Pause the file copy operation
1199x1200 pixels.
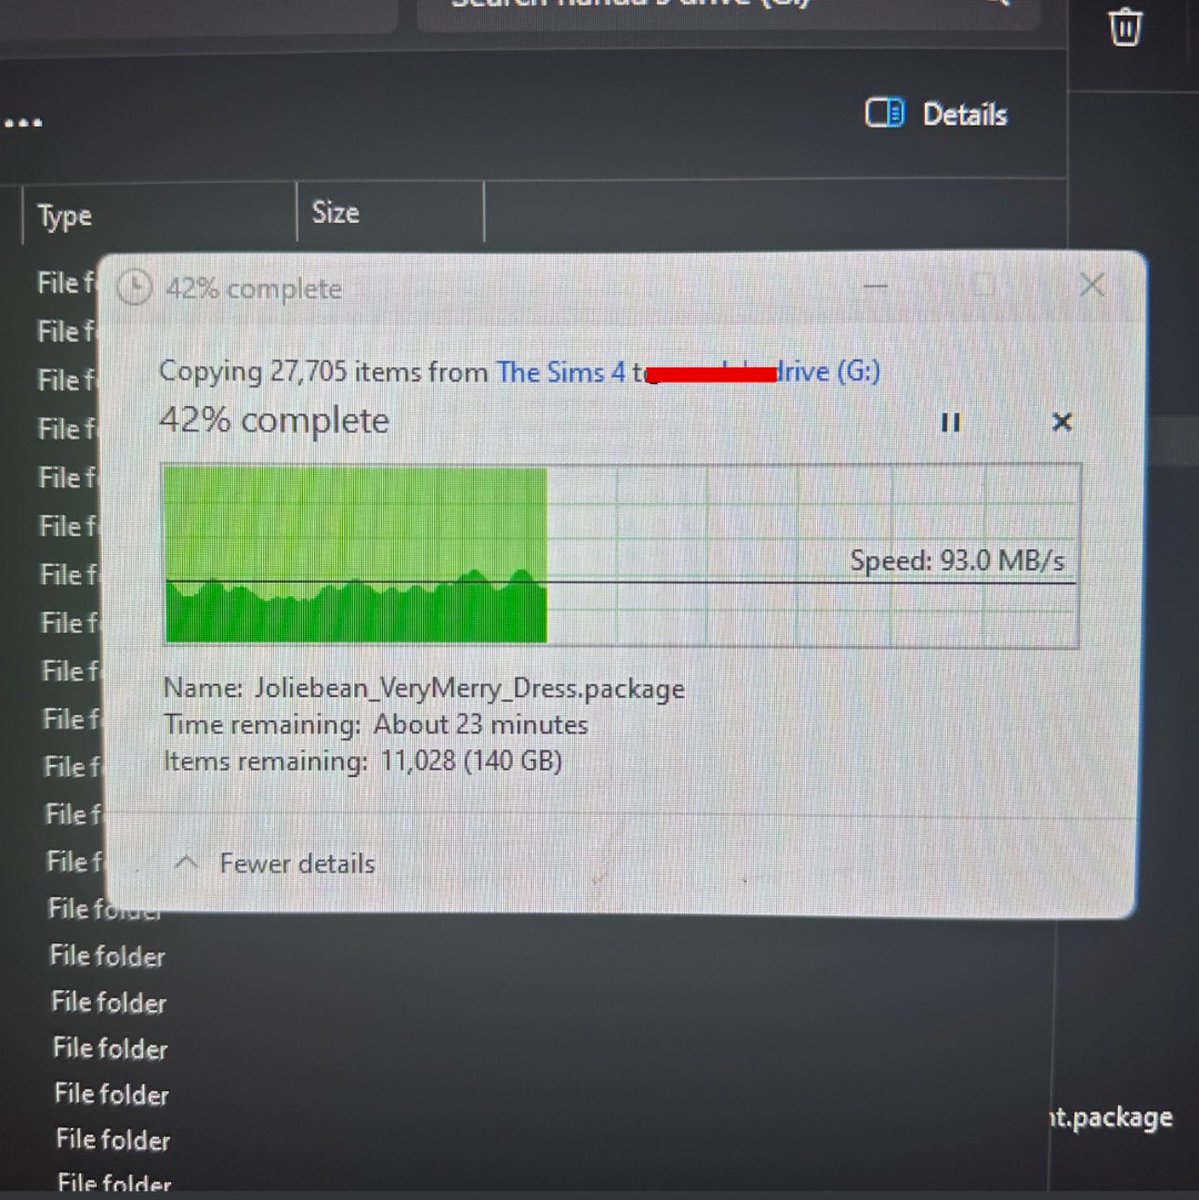click(x=950, y=423)
